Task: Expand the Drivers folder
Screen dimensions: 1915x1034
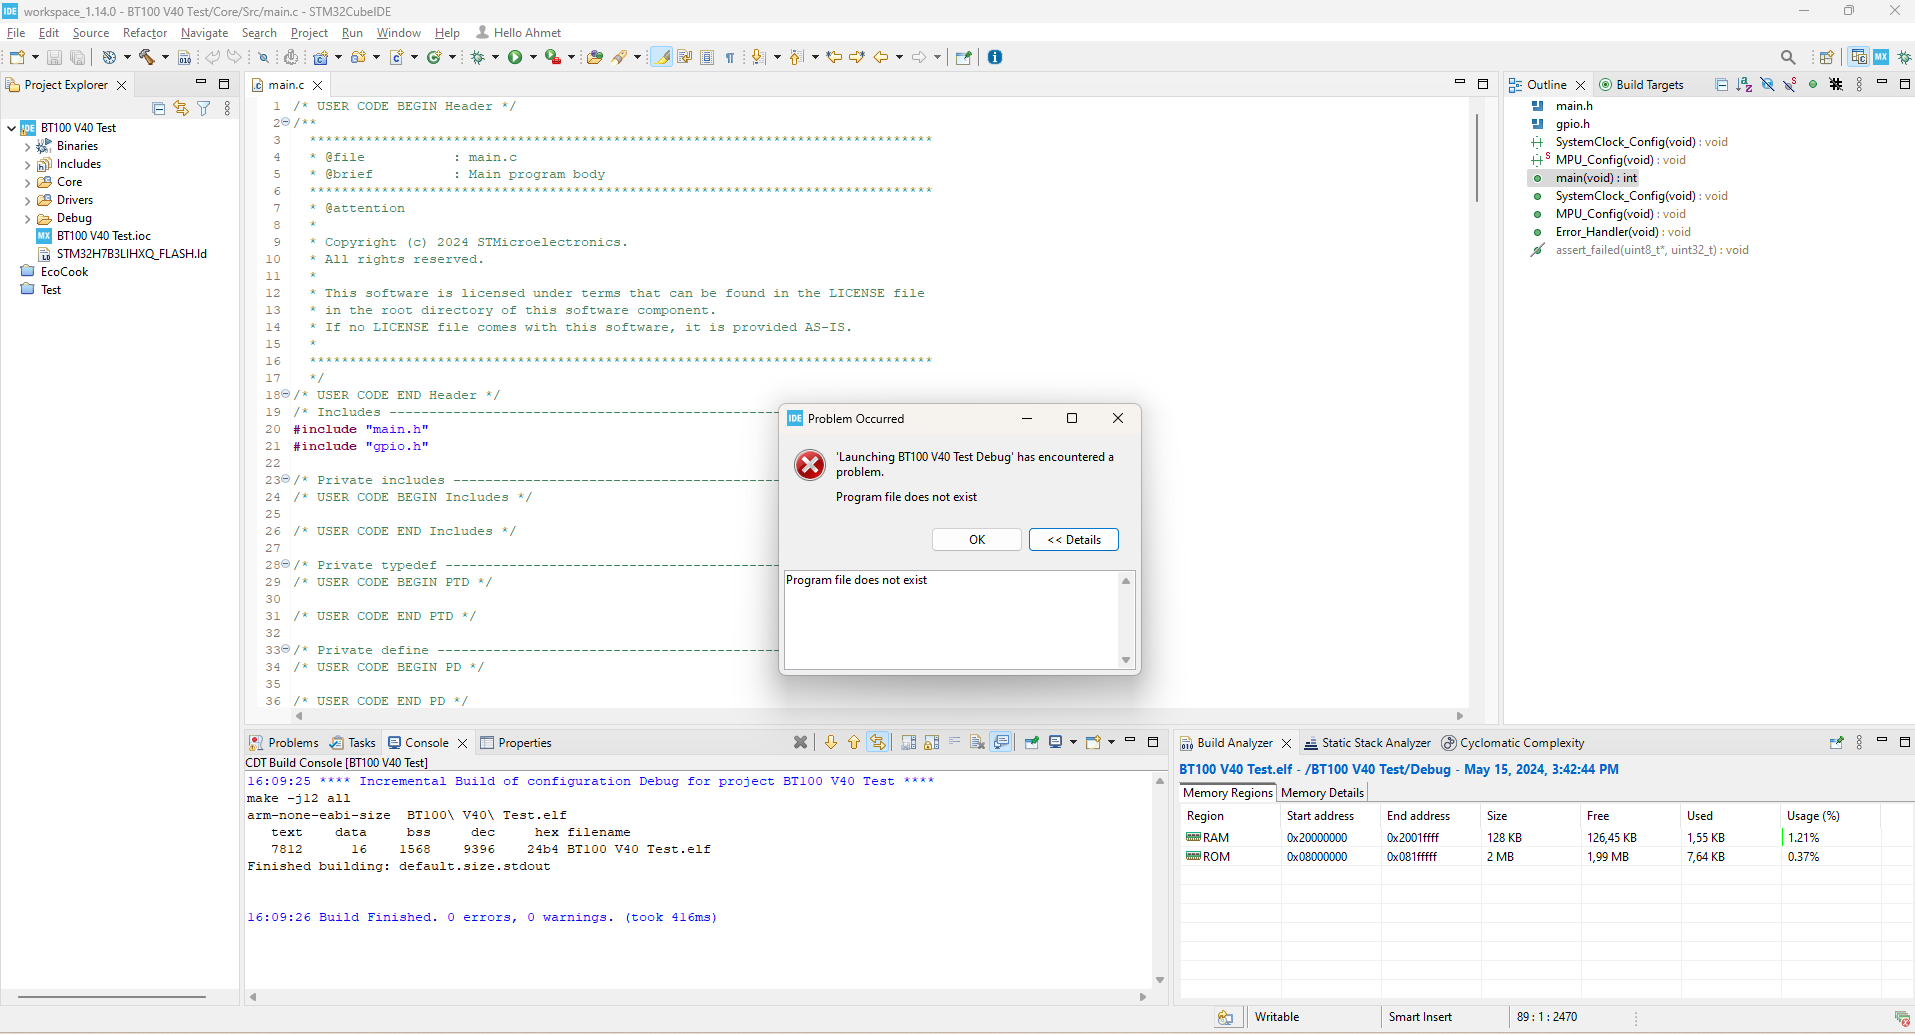Action: (x=27, y=200)
